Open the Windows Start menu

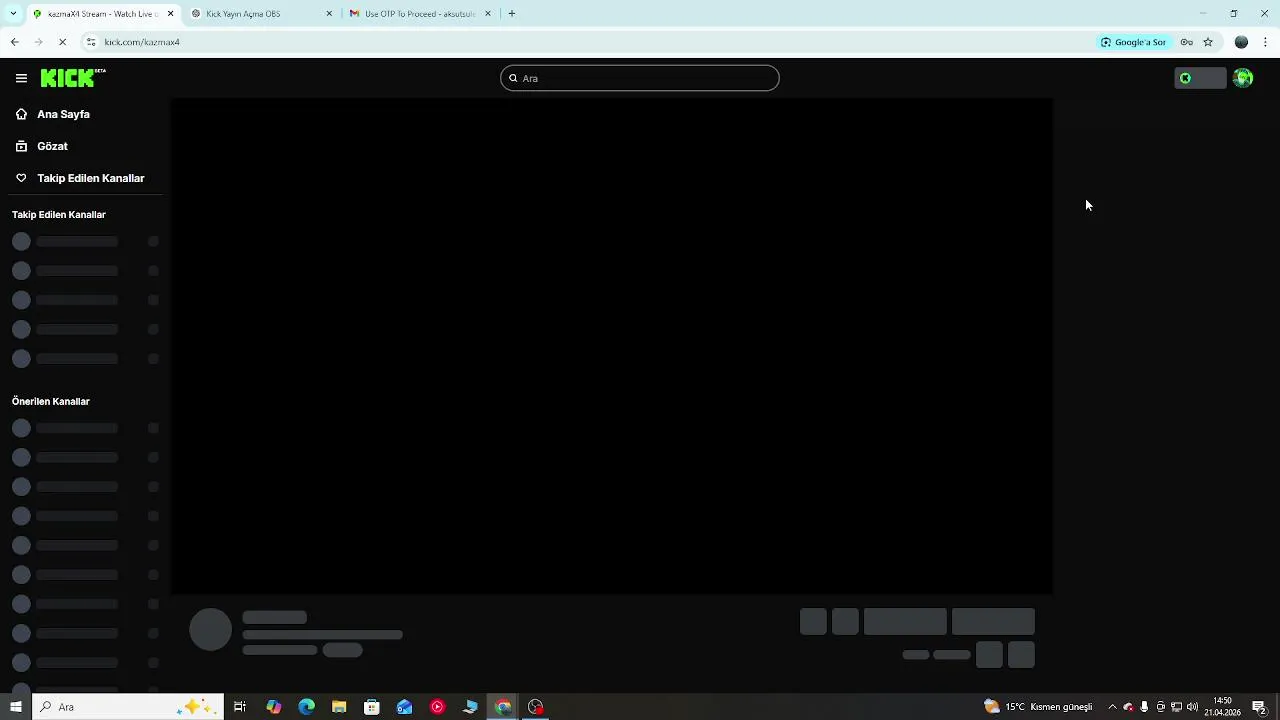[15, 707]
